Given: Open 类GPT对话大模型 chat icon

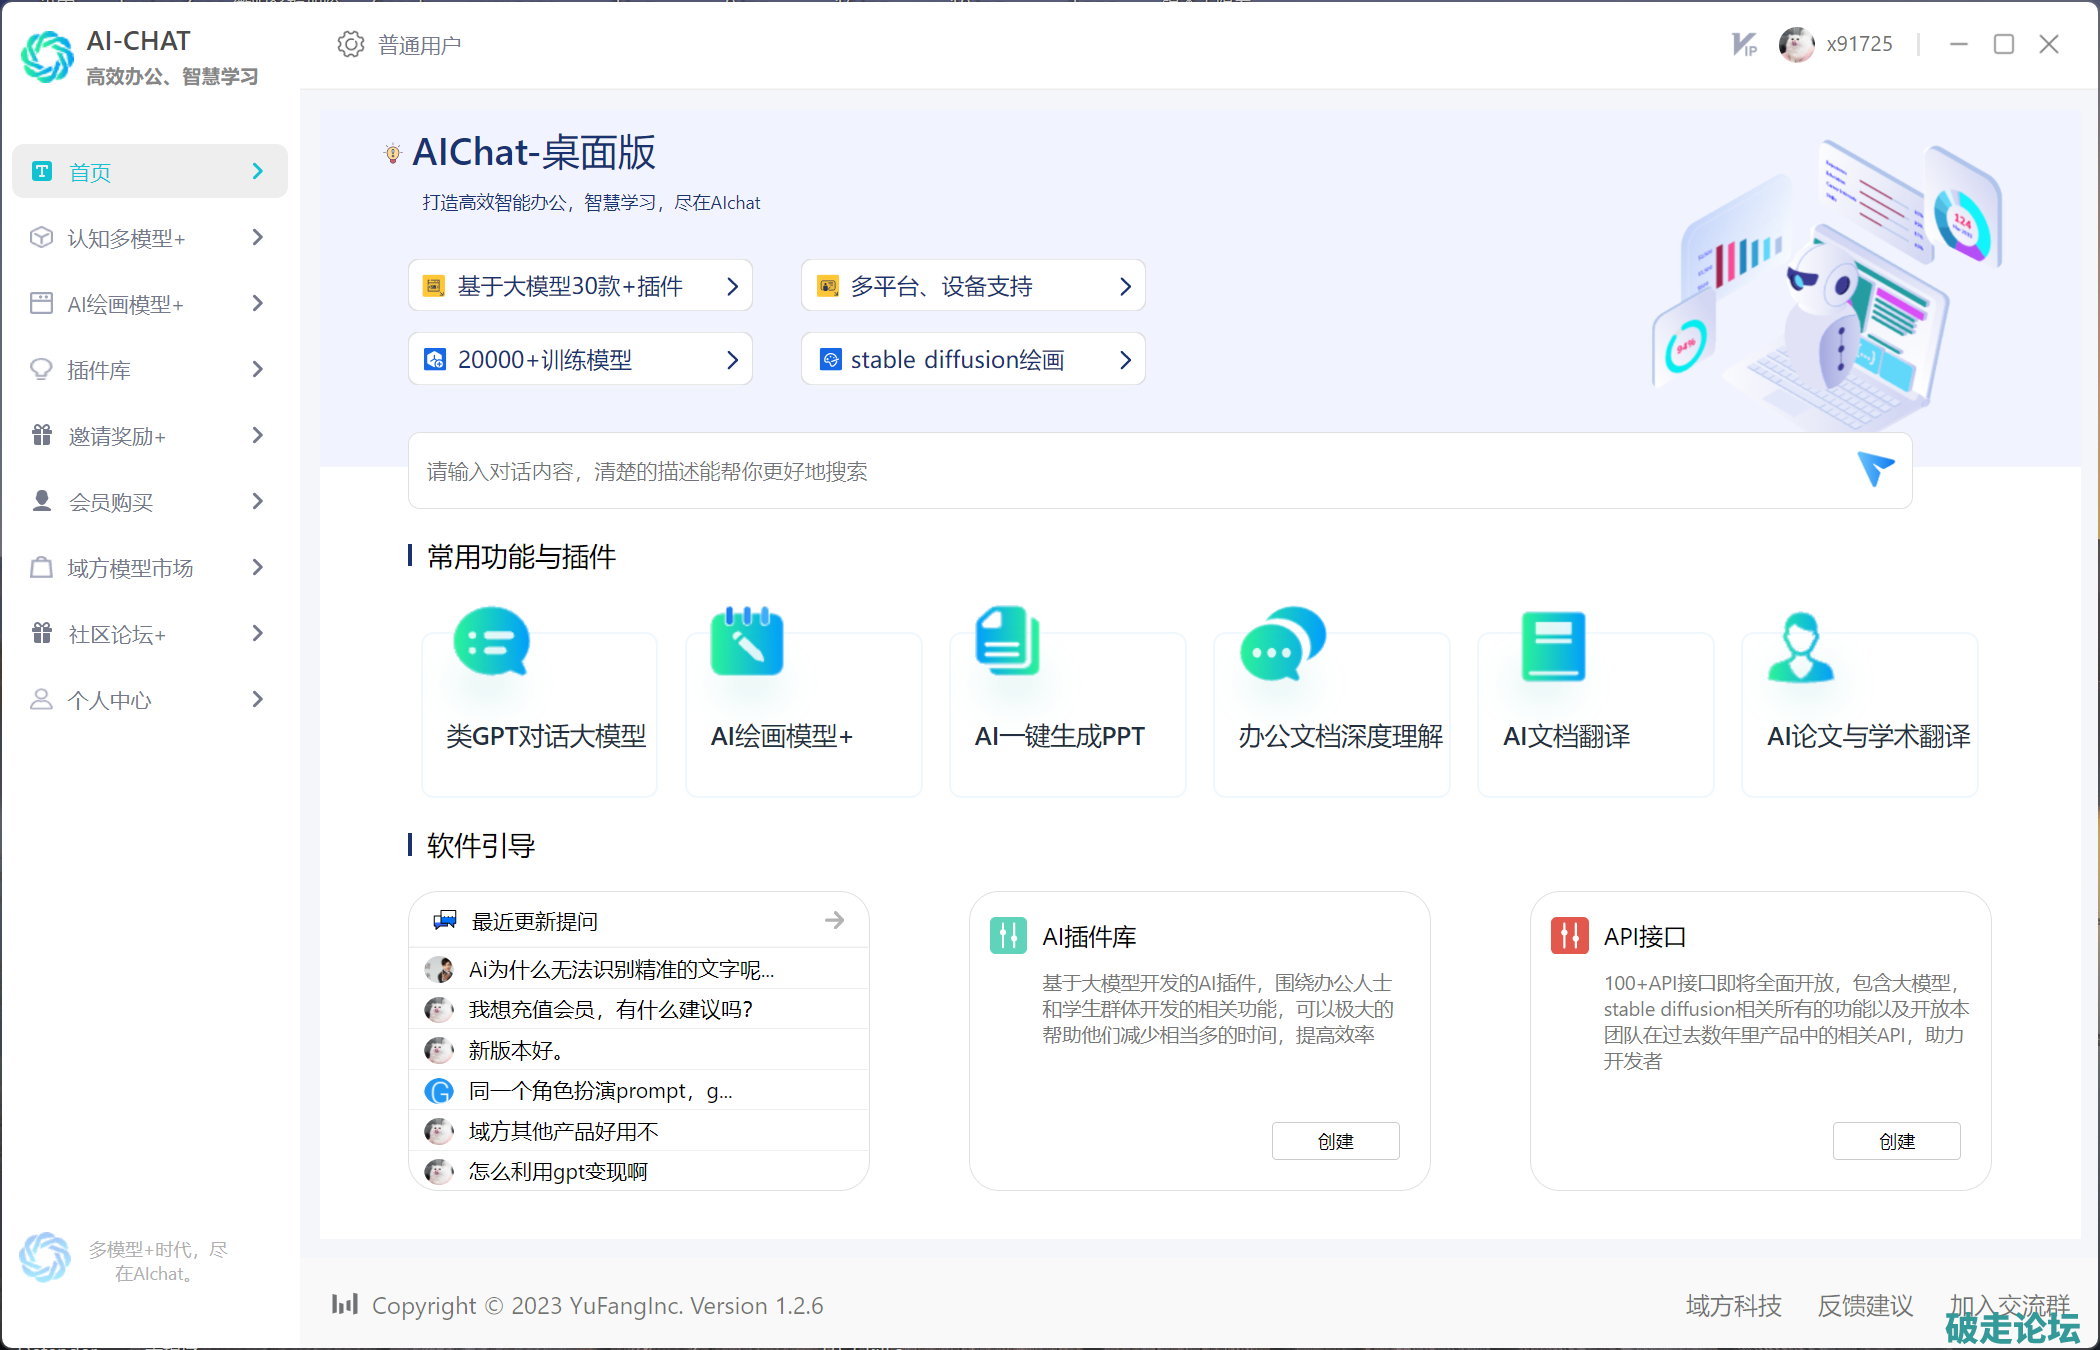Looking at the screenshot, I should tap(491, 643).
